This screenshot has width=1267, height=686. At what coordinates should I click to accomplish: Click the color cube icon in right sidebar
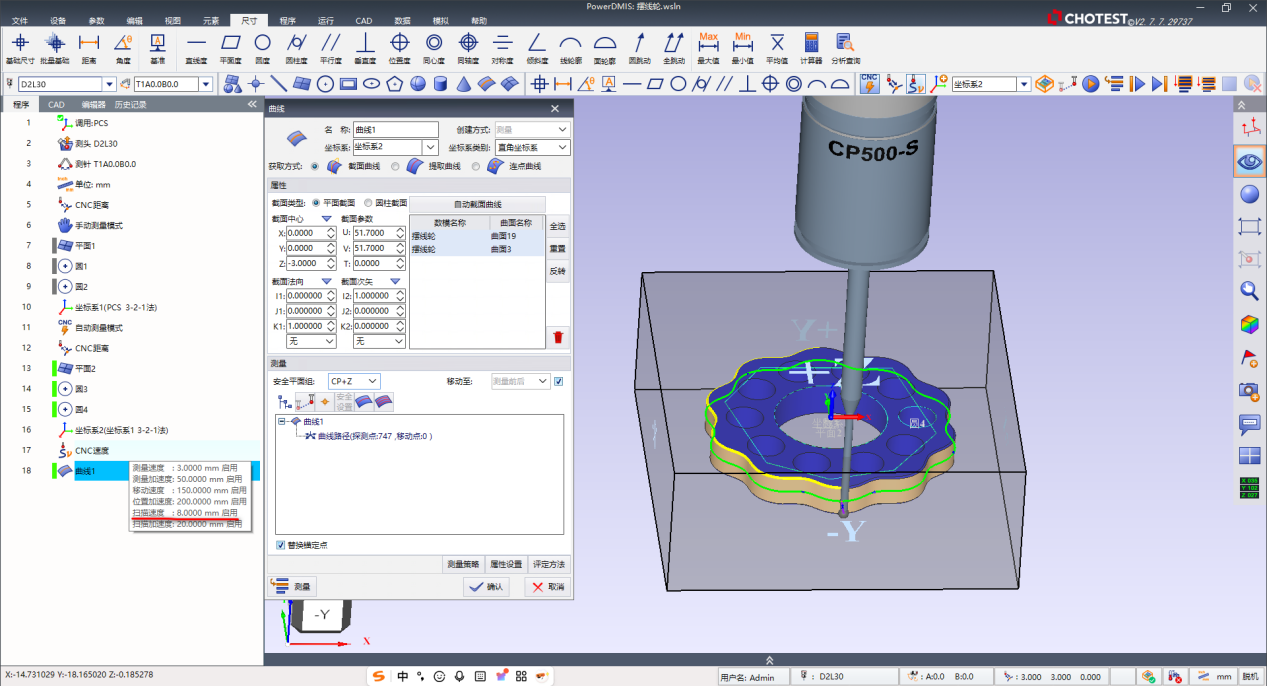(x=1249, y=324)
